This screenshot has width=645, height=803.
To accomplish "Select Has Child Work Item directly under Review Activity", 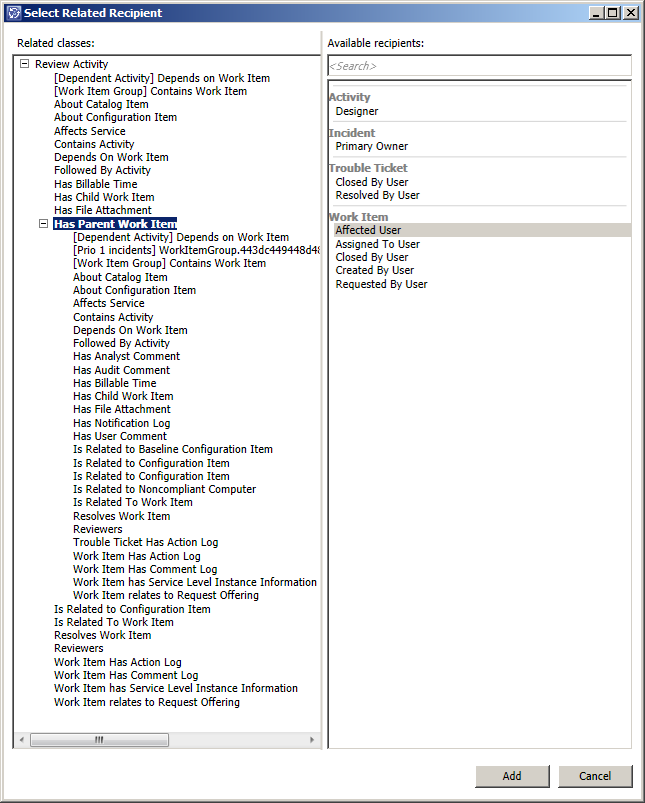I will (104, 197).
